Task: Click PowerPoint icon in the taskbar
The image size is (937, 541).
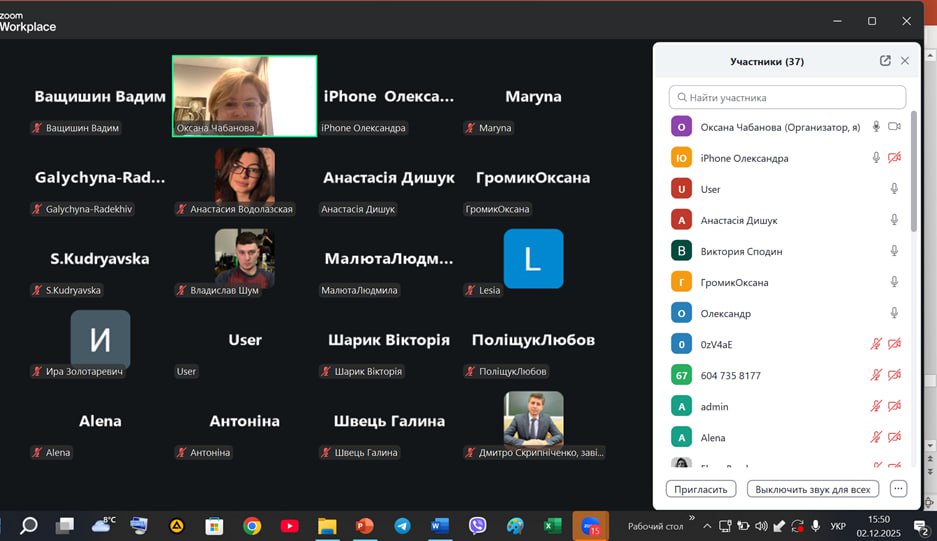Action: (x=364, y=526)
